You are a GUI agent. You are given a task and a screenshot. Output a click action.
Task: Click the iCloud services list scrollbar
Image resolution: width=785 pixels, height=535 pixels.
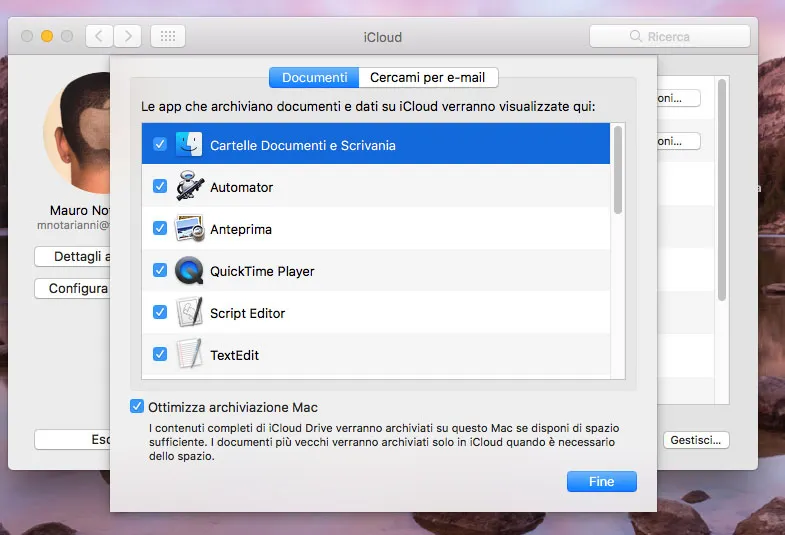coord(721,190)
